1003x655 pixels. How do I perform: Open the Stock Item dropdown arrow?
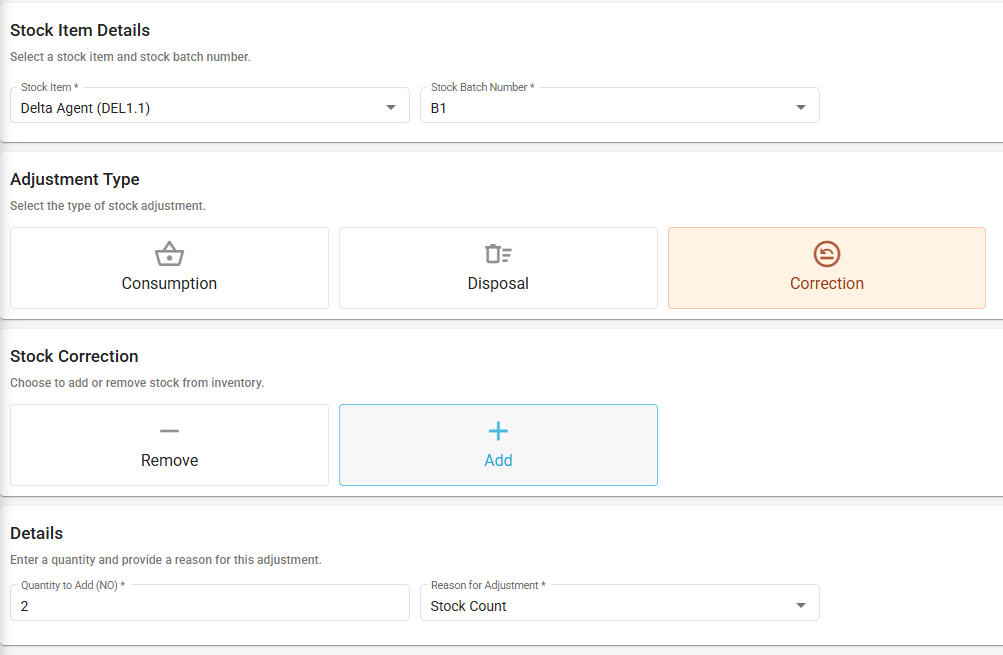click(x=391, y=107)
